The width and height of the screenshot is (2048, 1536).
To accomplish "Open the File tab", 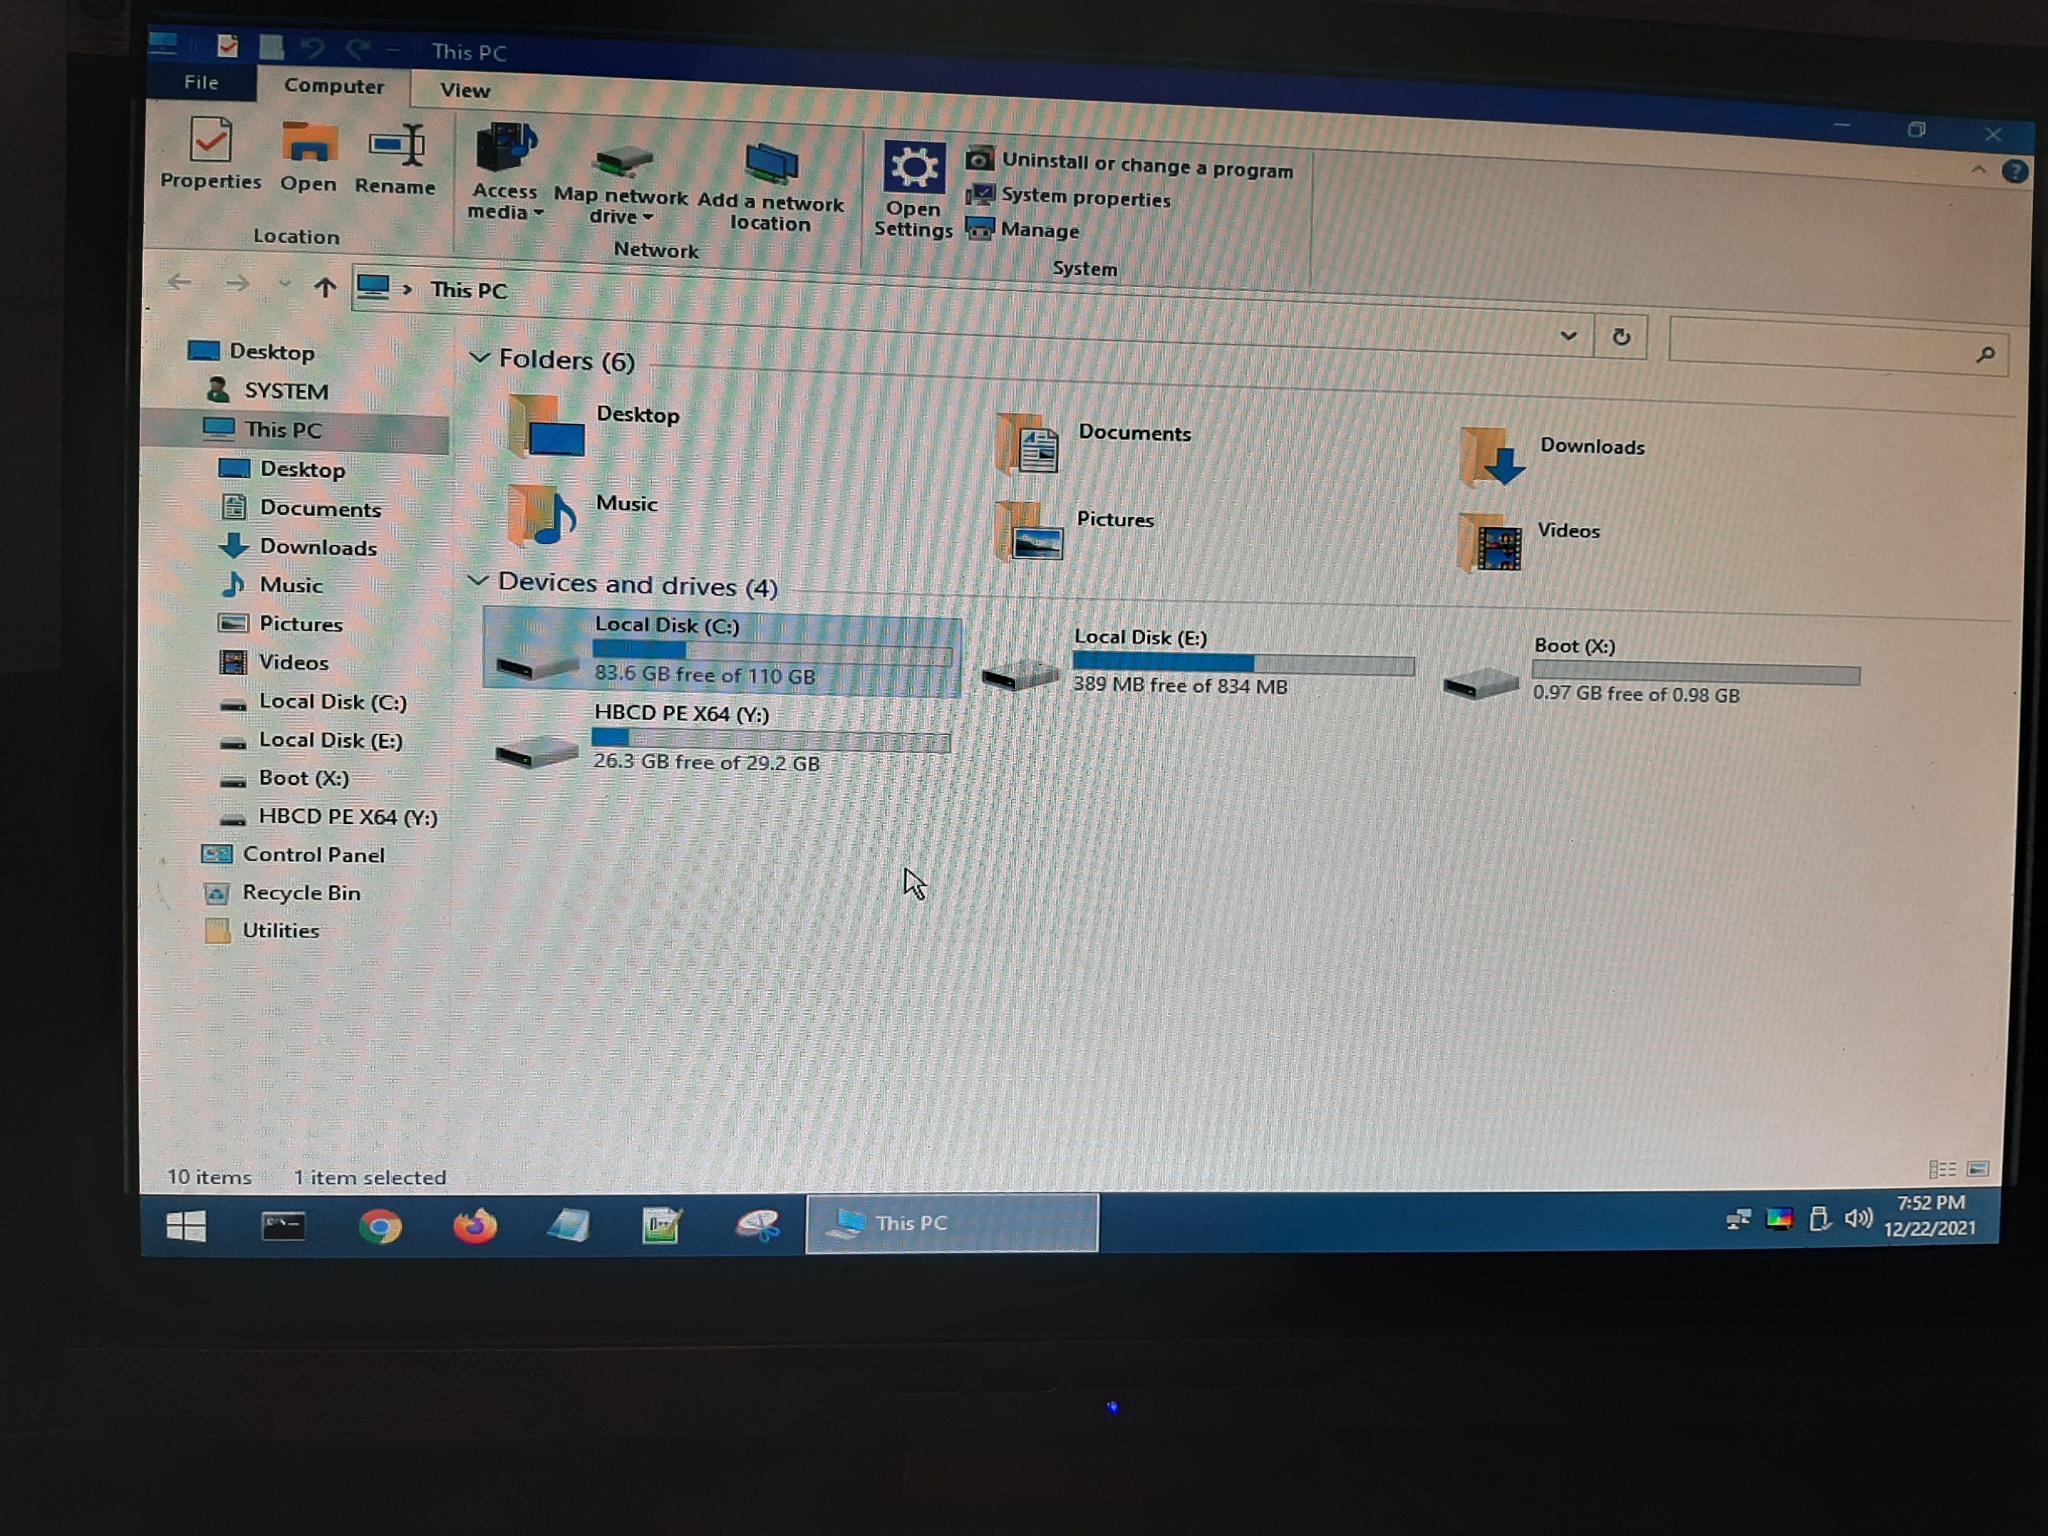I will coord(201,82).
